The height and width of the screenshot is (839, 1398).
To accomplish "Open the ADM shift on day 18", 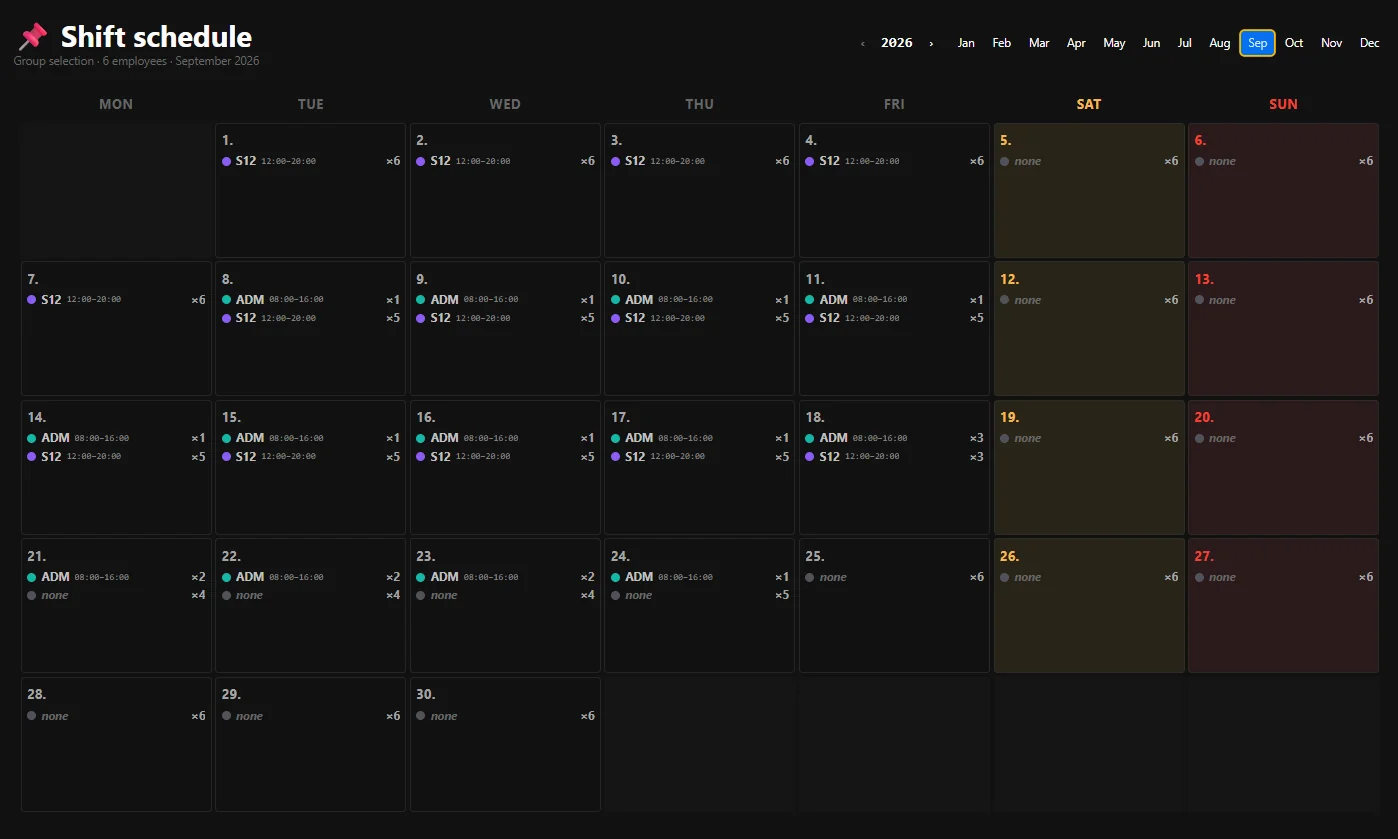I will (x=894, y=438).
